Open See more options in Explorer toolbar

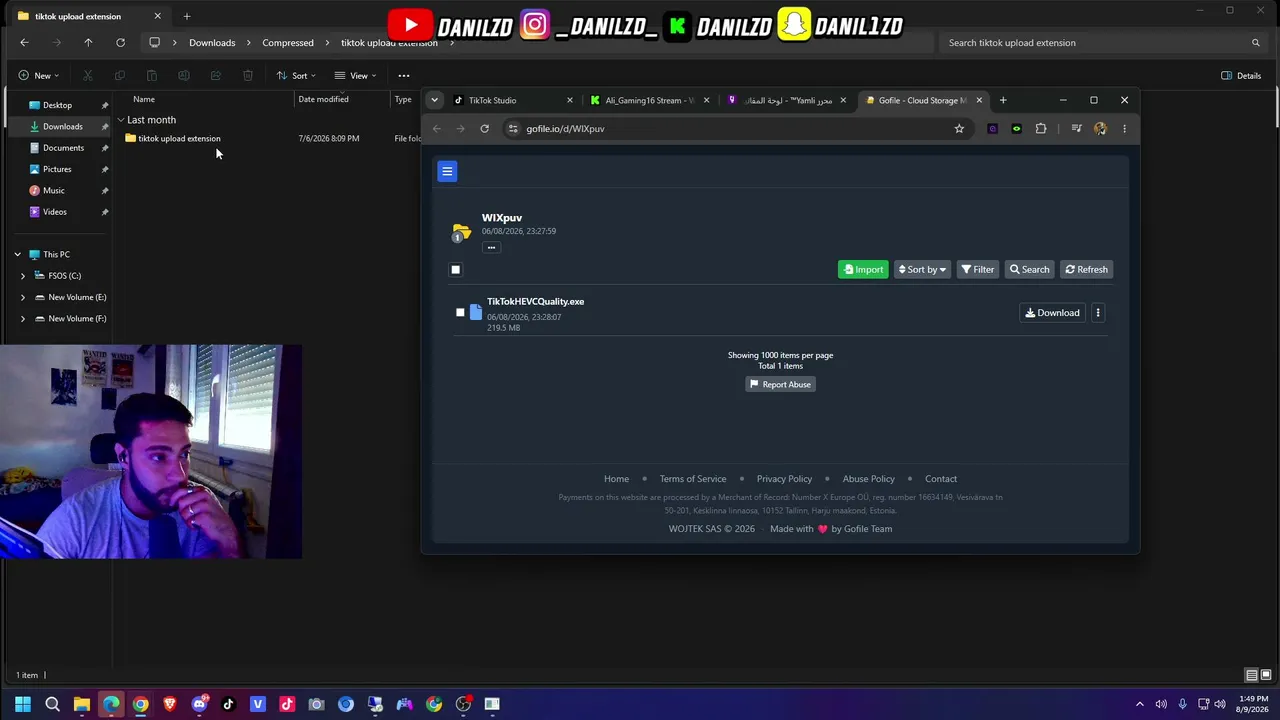404,76
